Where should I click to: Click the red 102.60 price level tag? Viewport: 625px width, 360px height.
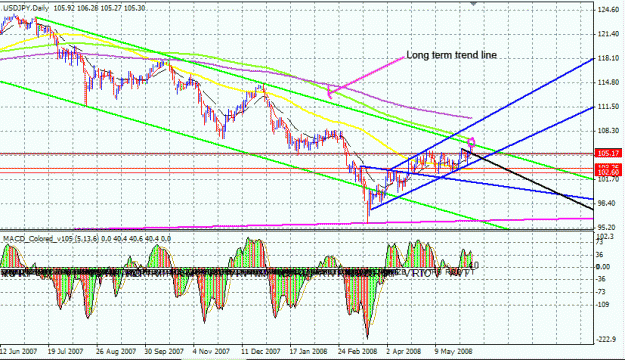click(608, 172)
